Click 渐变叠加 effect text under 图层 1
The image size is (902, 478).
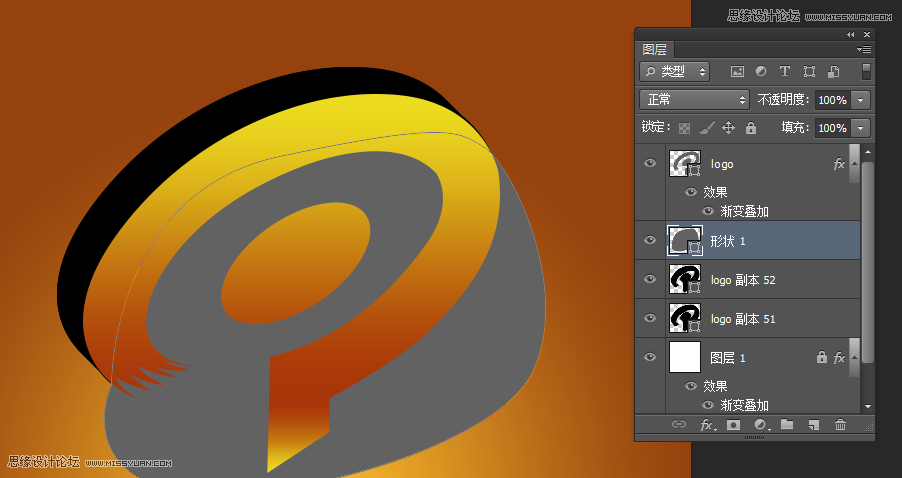[744, 406]
